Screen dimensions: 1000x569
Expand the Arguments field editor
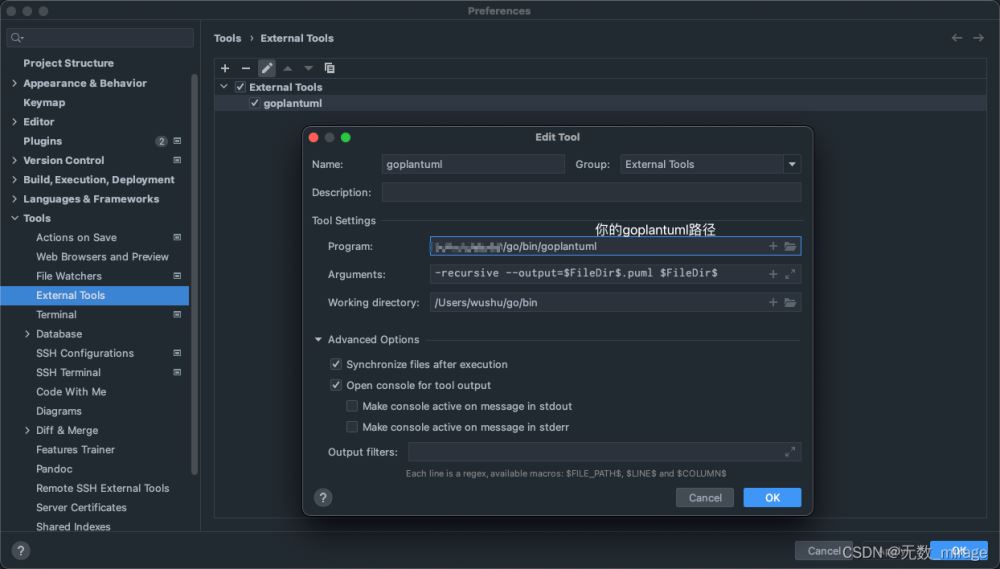790,274
